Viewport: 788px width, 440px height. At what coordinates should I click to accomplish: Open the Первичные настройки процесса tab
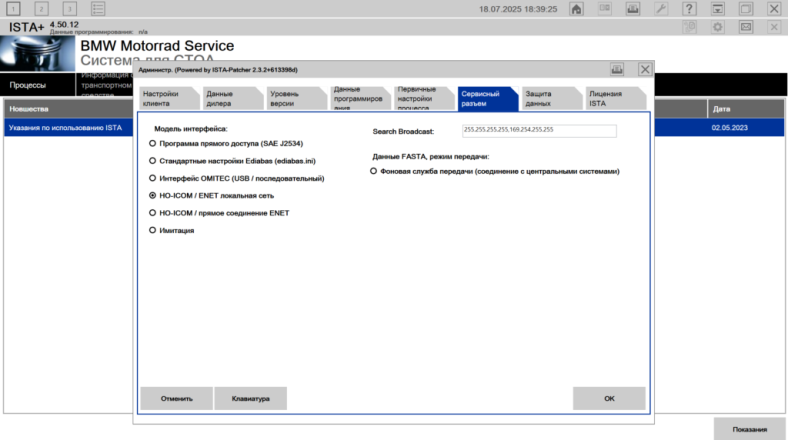tap(424, 98)
